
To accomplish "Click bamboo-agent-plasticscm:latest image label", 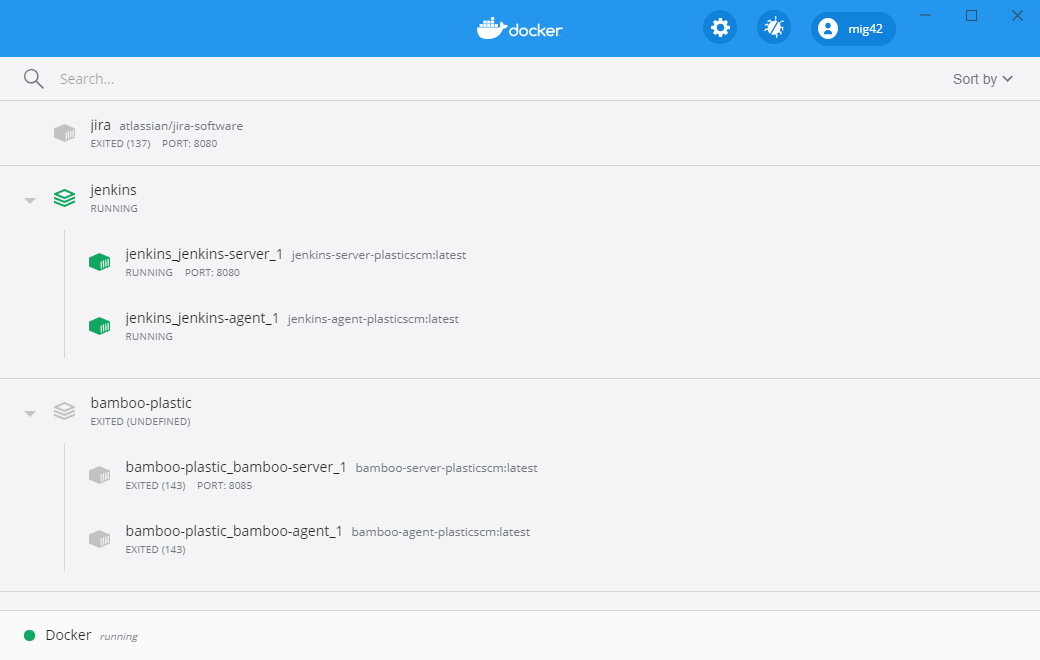I will pyautogui.click(x=440, y=532).
